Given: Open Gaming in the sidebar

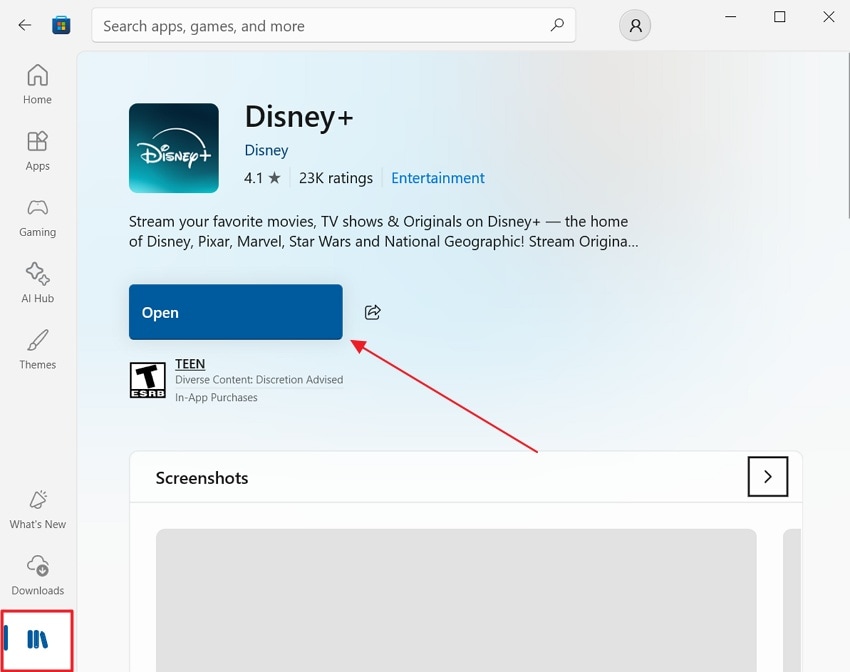Looking at the screenshot, I should click(x=37, y=218).
